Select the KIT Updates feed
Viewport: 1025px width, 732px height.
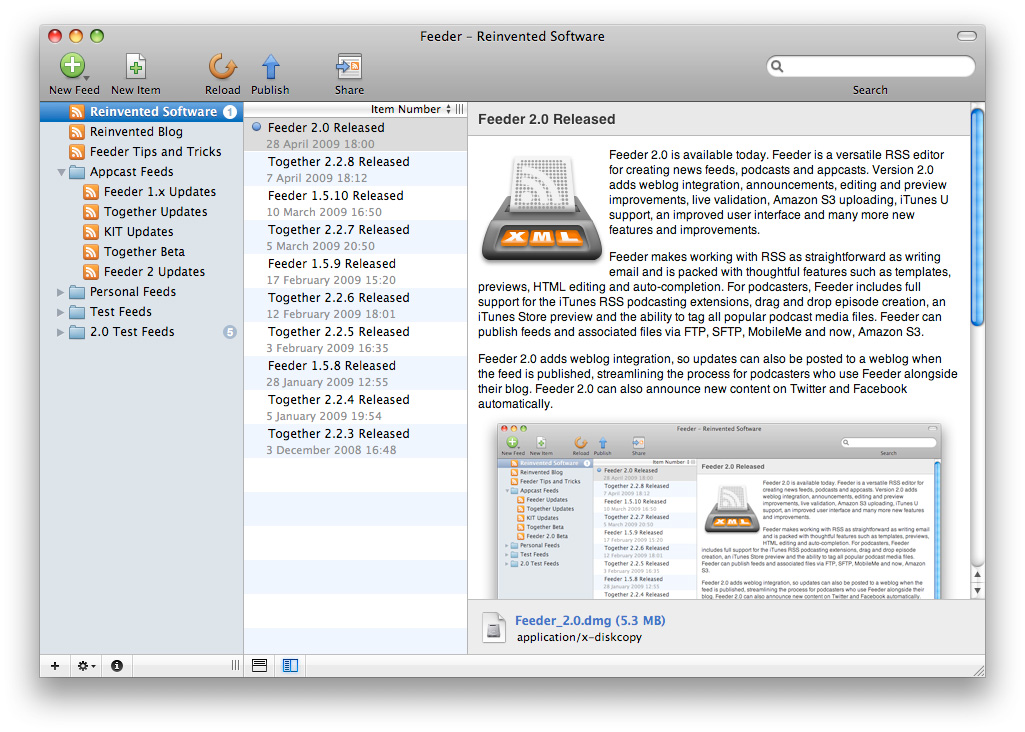141,232
